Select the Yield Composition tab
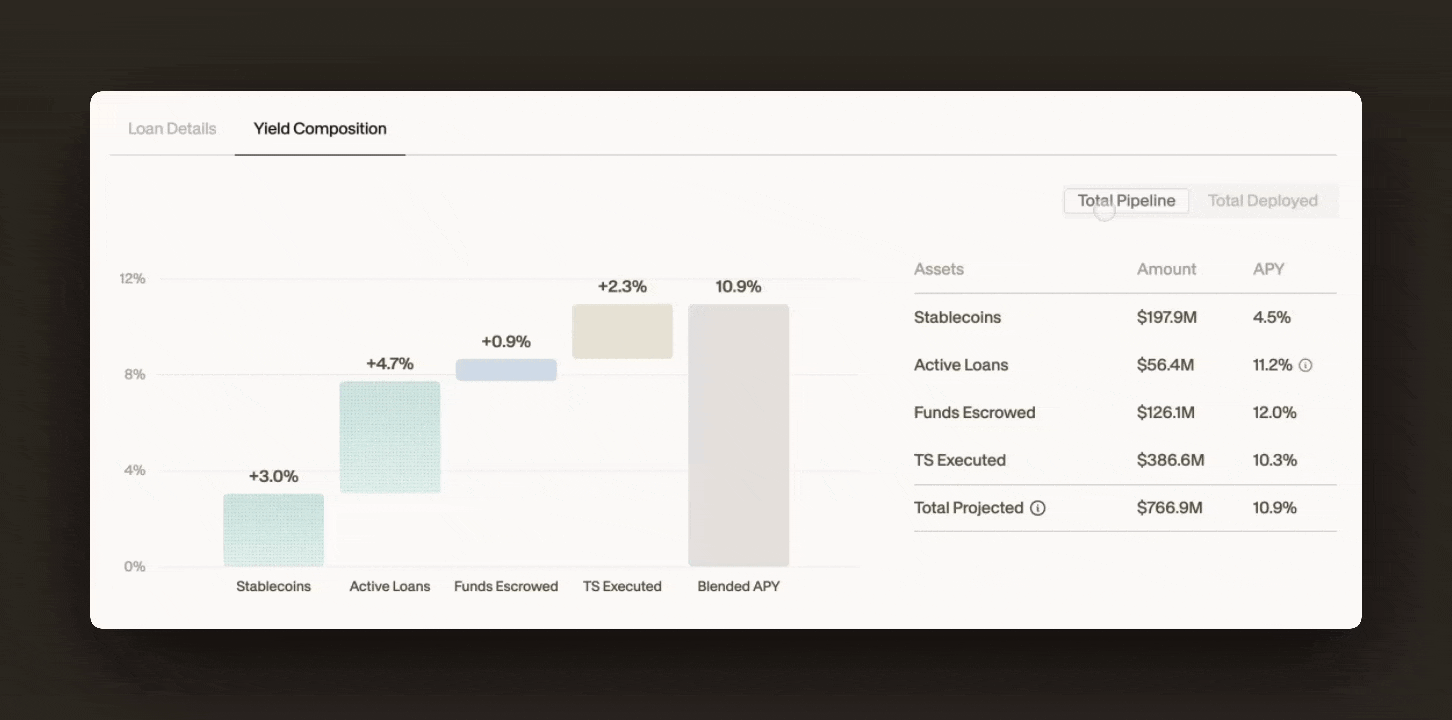 coord(320,129)
